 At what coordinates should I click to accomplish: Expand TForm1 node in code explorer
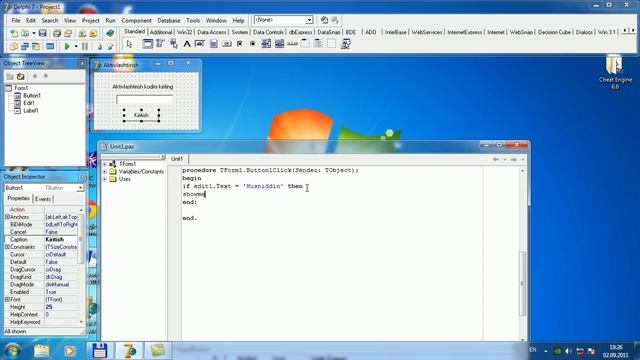click(x=105, y=164)
